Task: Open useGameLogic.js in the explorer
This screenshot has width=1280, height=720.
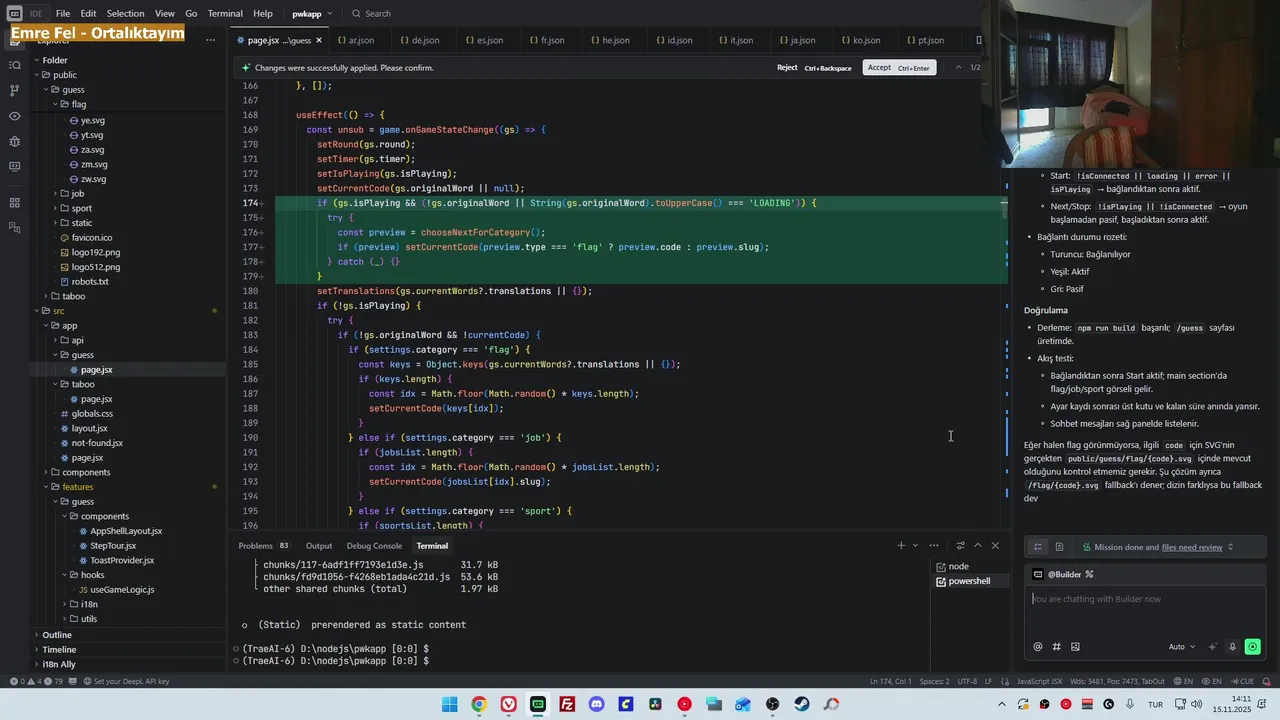Action: pos(122,590)
